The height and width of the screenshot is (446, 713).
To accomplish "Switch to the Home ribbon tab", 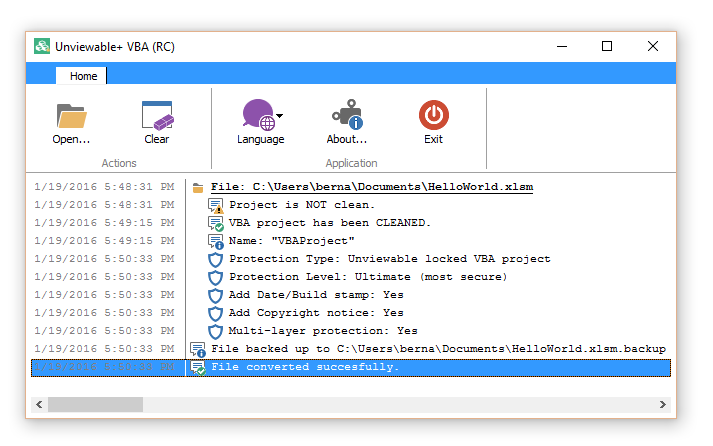I will (83, 76).
